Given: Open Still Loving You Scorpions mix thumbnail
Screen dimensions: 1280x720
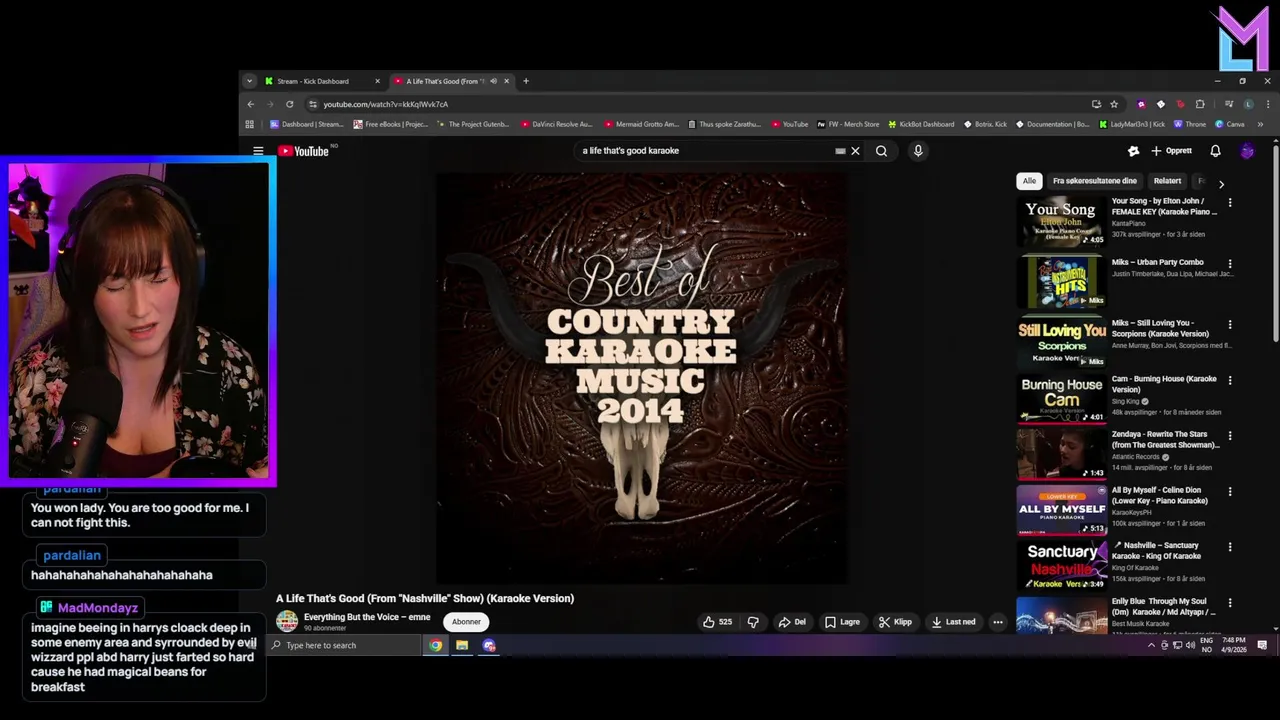Looking at the screenshot, I should (1061, 343).
